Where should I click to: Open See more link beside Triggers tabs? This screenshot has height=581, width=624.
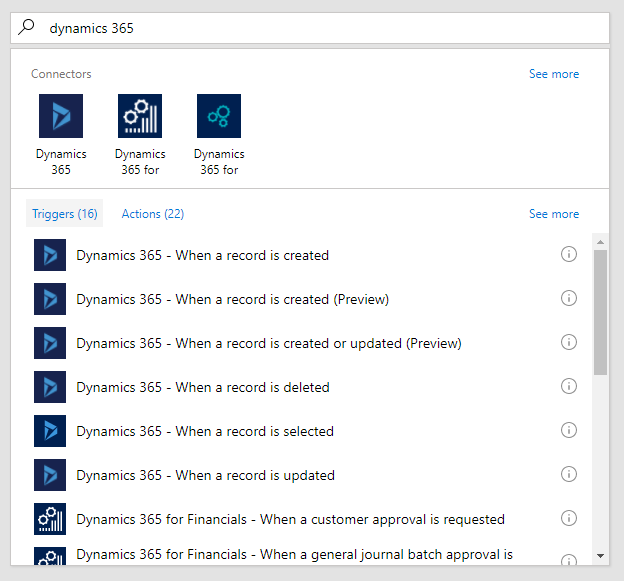click(x=553, y=214)
